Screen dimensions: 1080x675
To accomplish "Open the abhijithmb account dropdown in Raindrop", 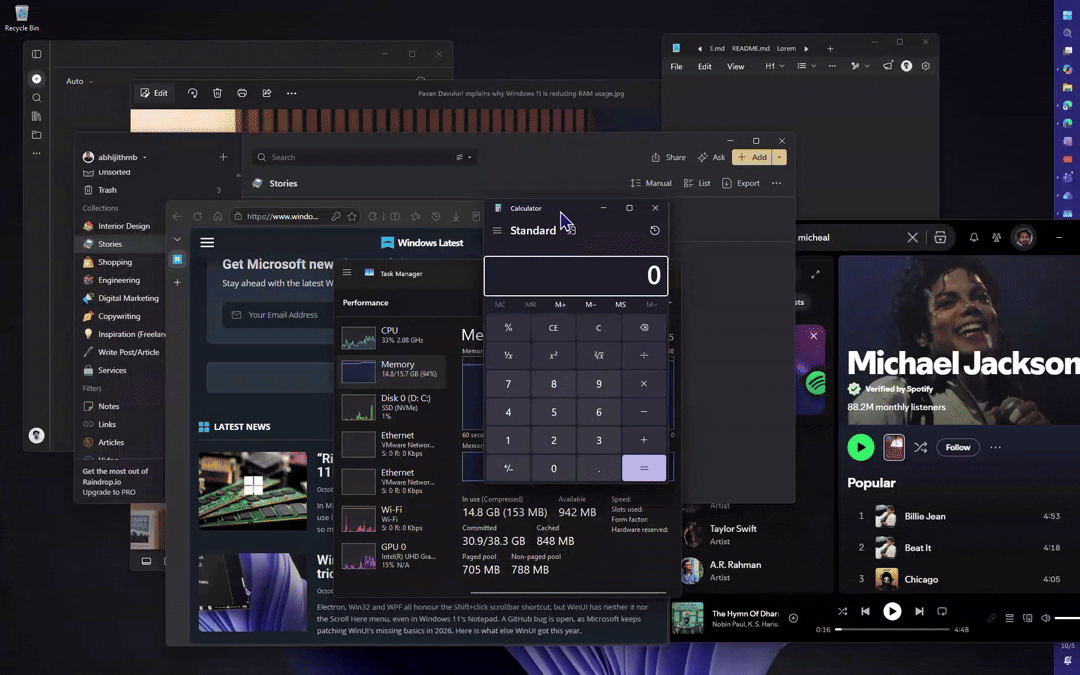I will [x=115, y=157].
